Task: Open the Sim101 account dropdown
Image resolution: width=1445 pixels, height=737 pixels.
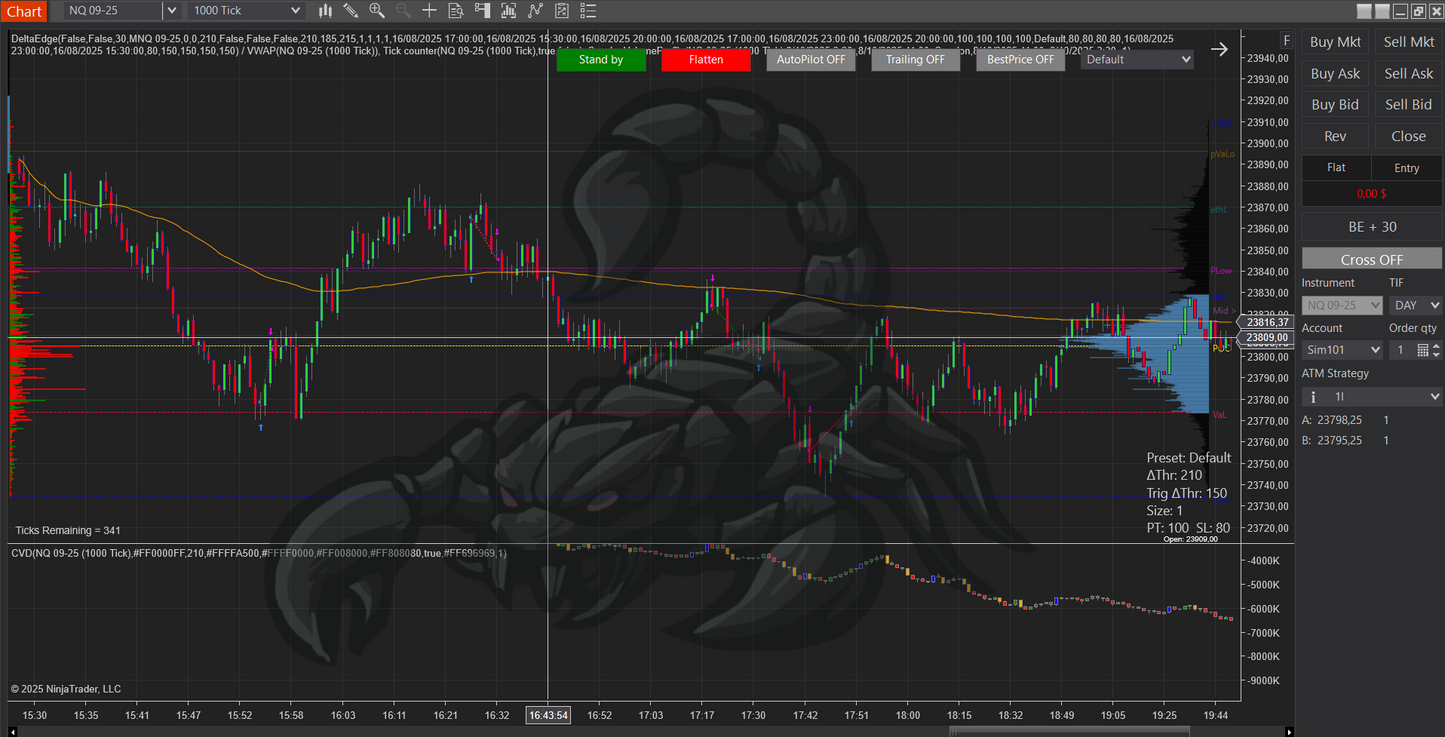Action: (x=1342, y=350)
